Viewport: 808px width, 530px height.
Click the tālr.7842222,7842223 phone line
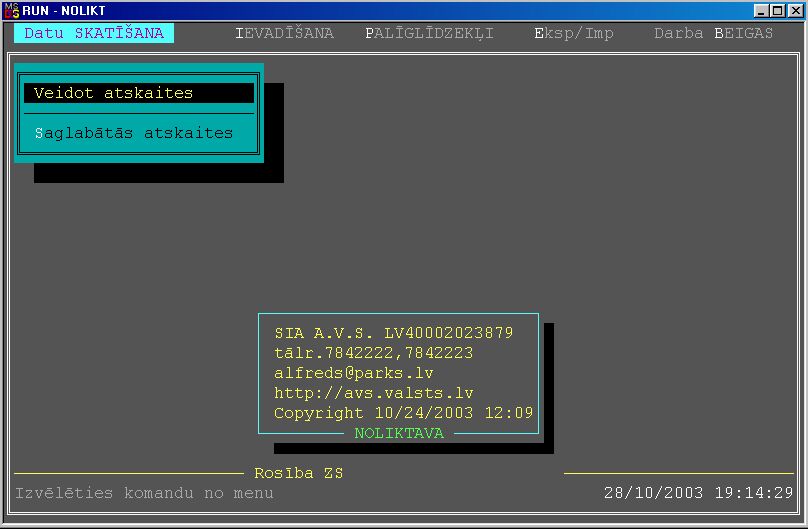(374, 353)
